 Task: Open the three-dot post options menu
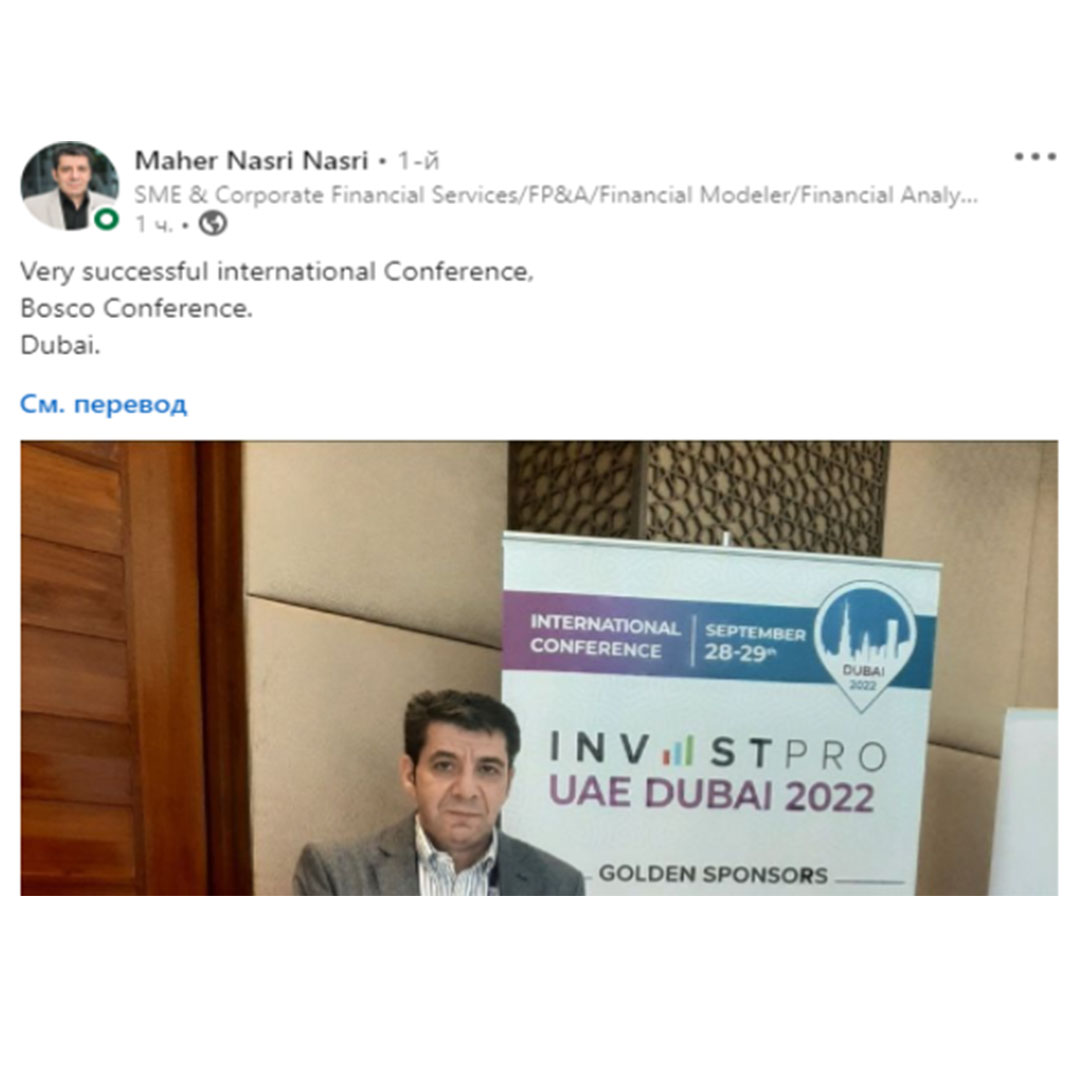[x=1035, y=158]
